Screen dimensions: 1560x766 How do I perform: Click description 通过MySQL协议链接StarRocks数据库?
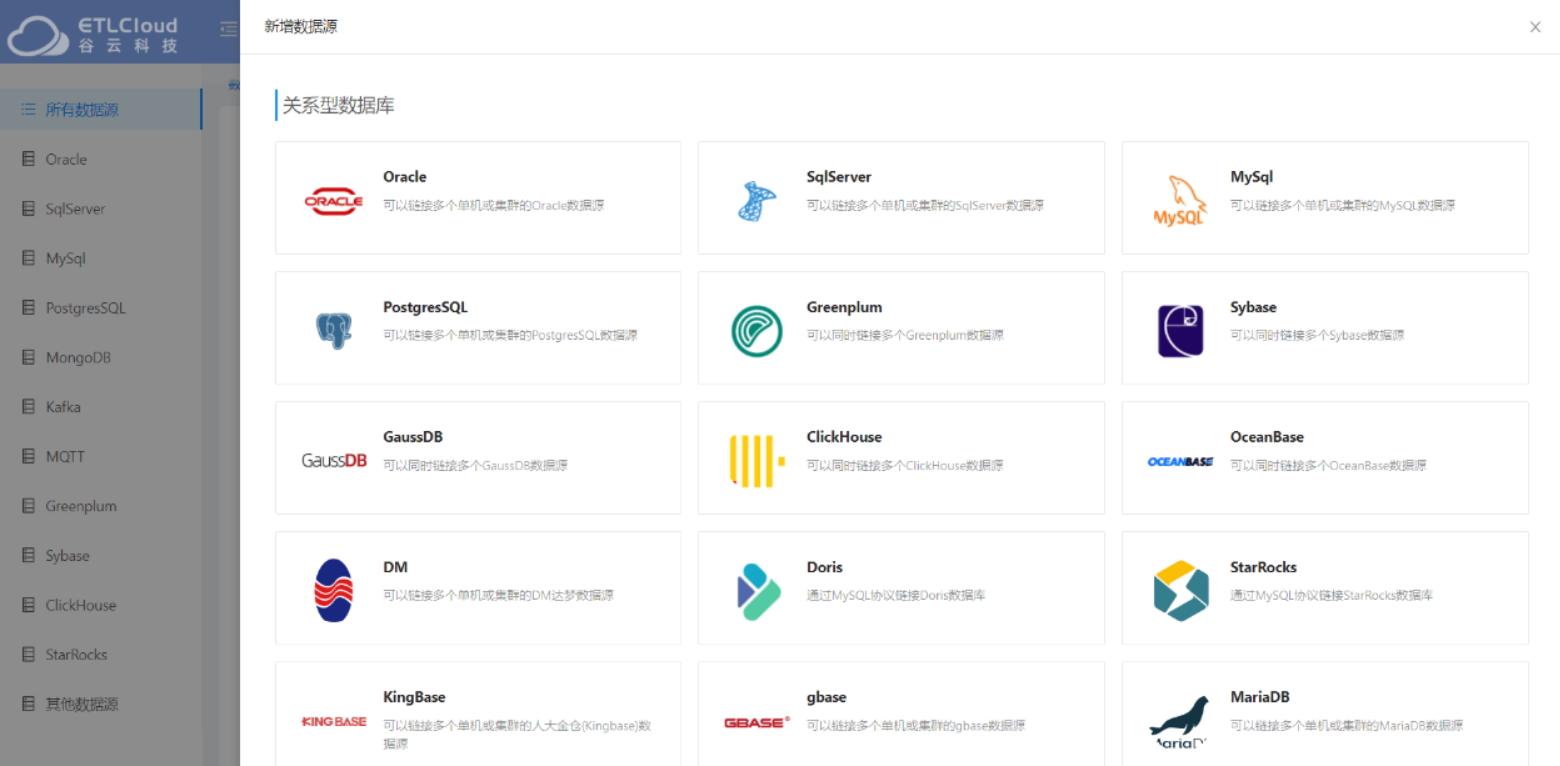tap(1331, 595)
